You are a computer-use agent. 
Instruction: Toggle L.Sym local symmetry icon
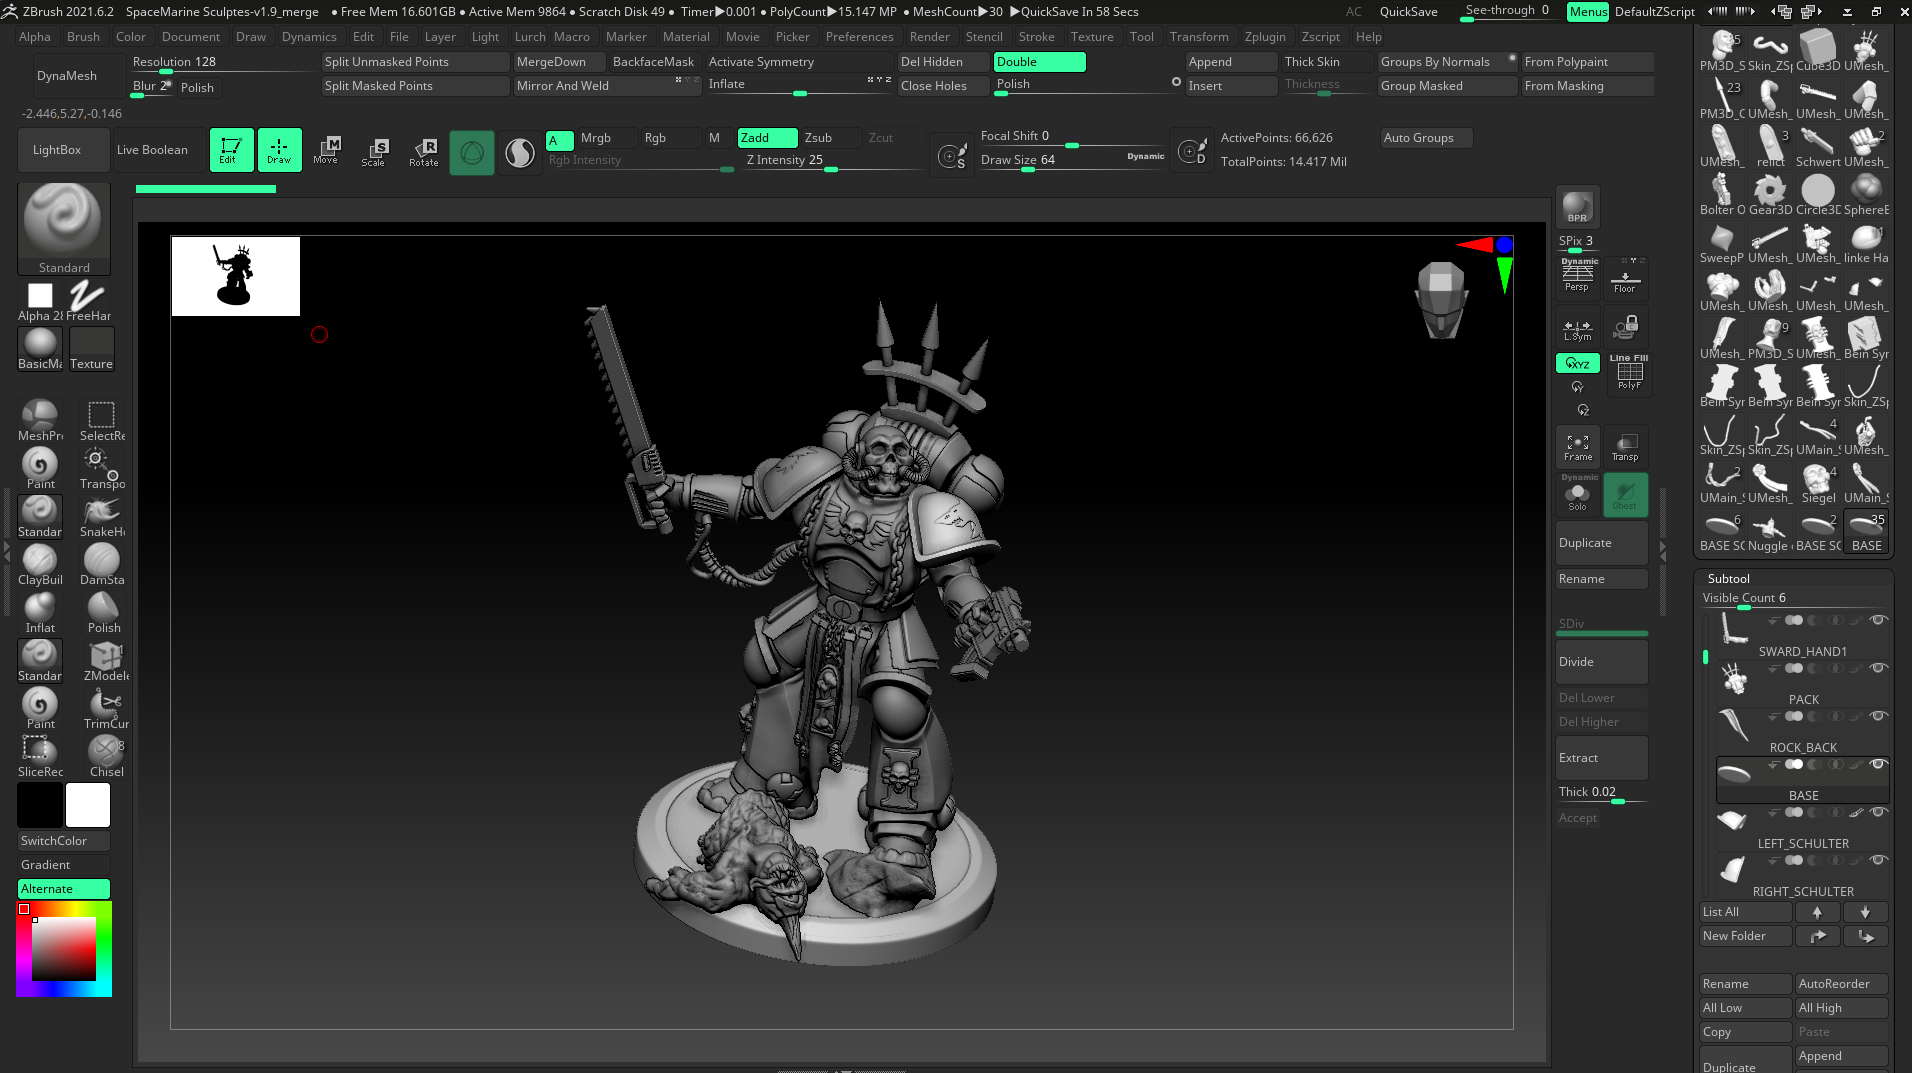[1577, 328]
